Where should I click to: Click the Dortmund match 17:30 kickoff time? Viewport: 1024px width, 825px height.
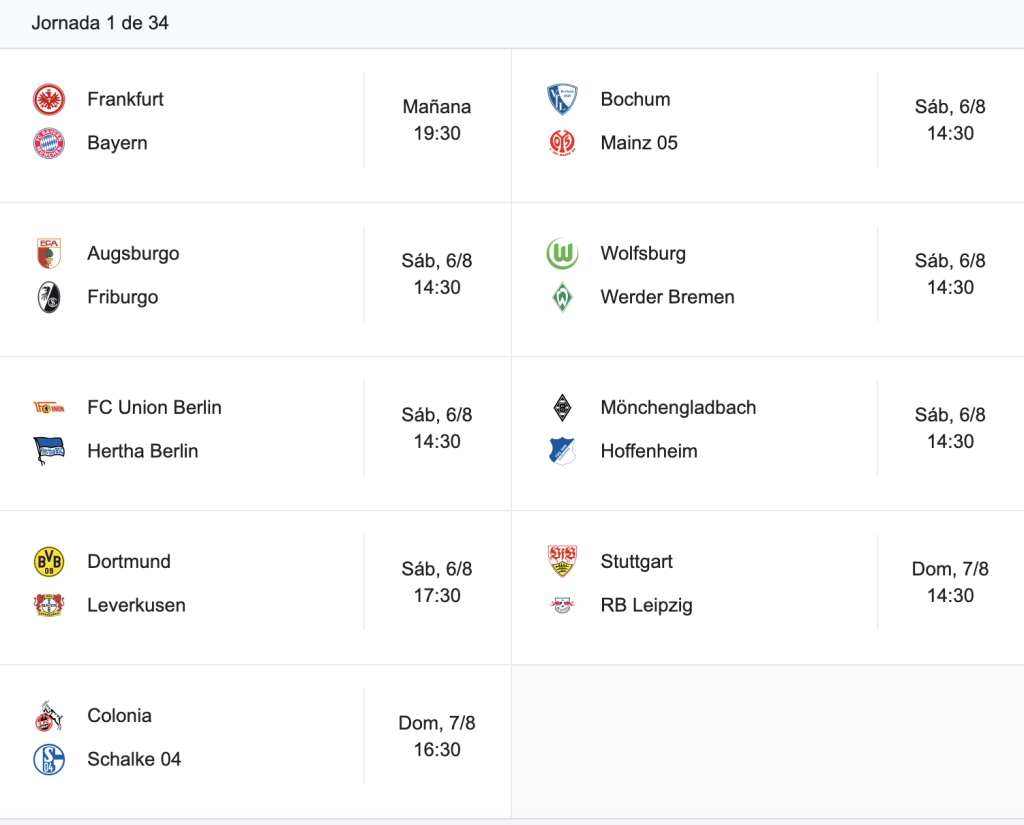point(437,583)
